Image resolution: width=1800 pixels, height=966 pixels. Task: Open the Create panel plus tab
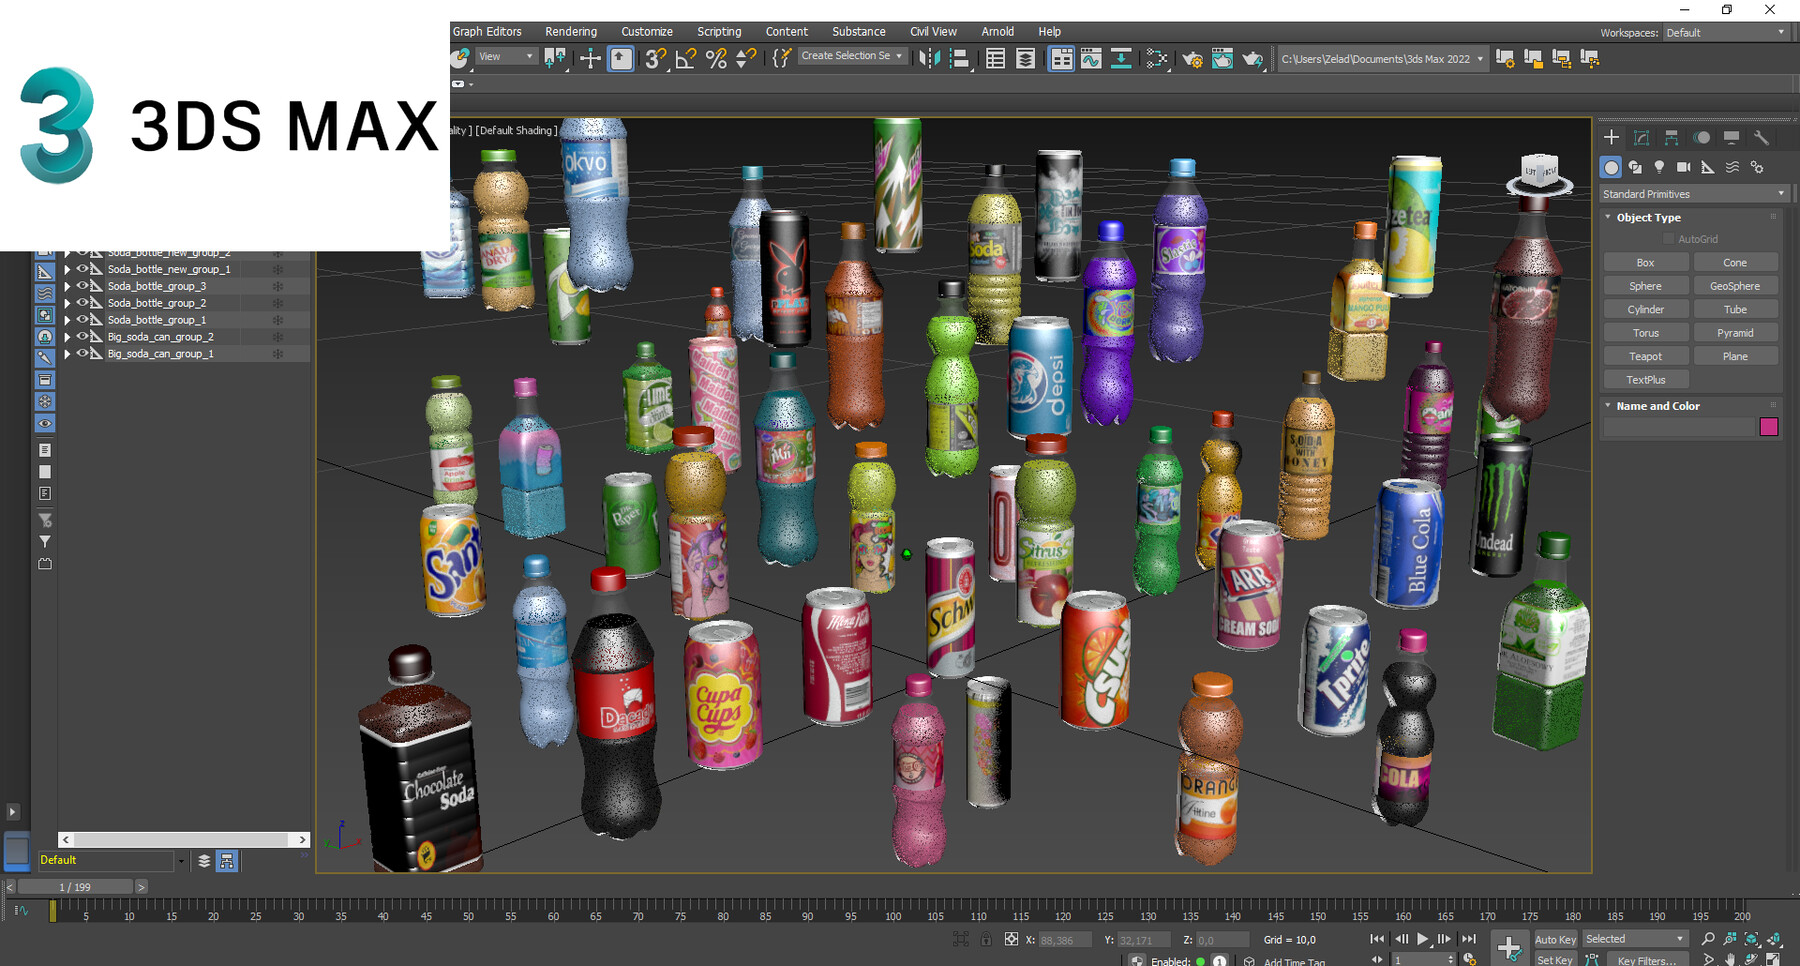(x=1611, y=137)
